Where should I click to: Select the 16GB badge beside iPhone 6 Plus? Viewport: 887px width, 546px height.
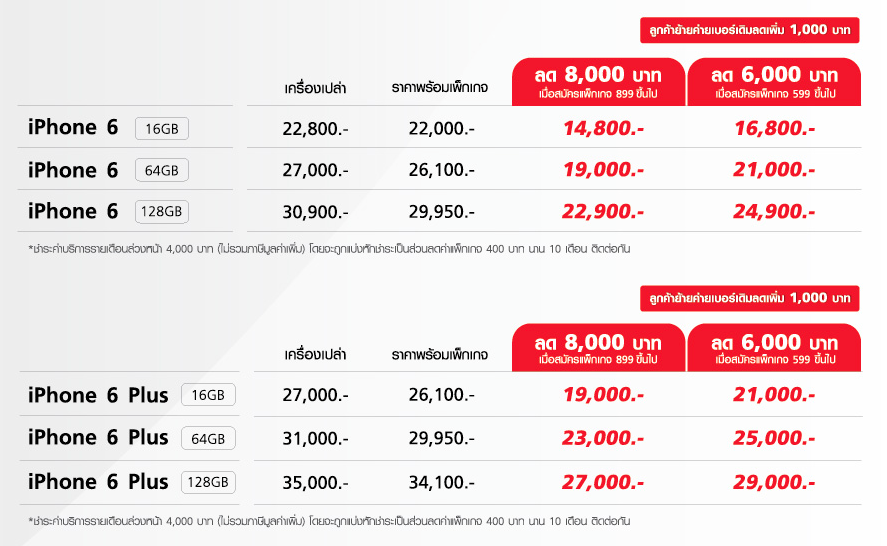[208, 394]
